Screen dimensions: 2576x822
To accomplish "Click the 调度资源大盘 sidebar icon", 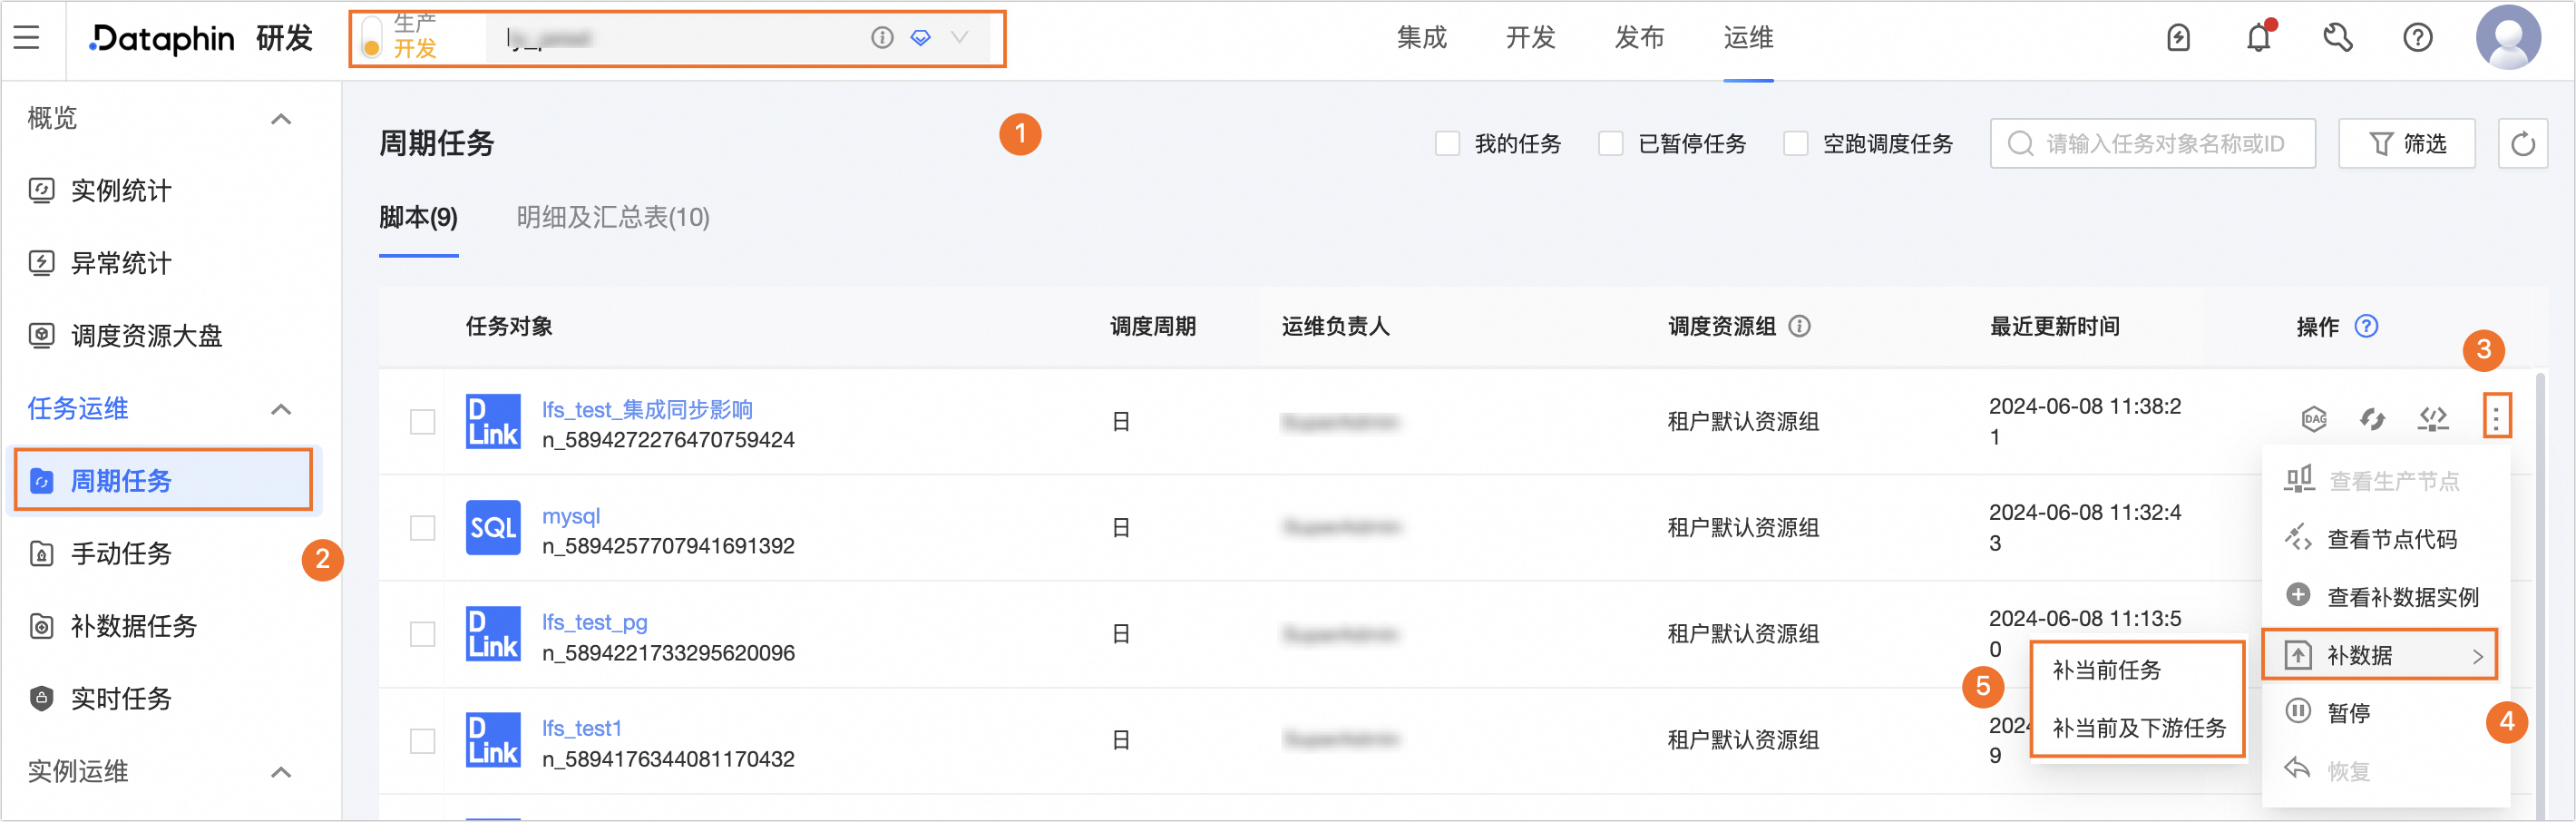I will pos(41,336).
